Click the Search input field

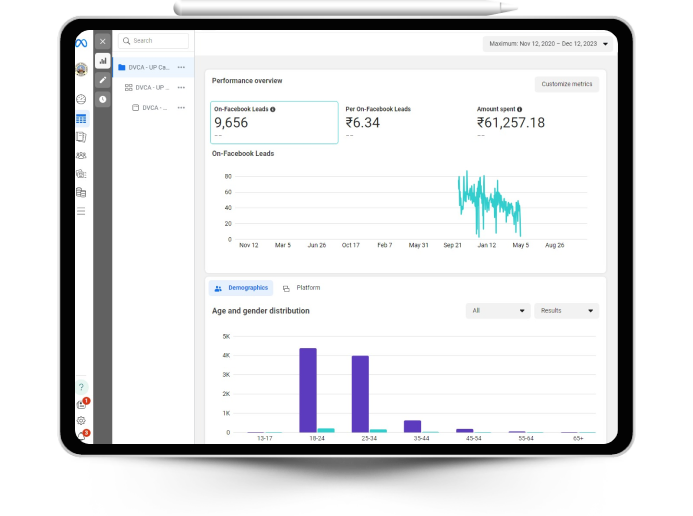click(x=154, y=41)
